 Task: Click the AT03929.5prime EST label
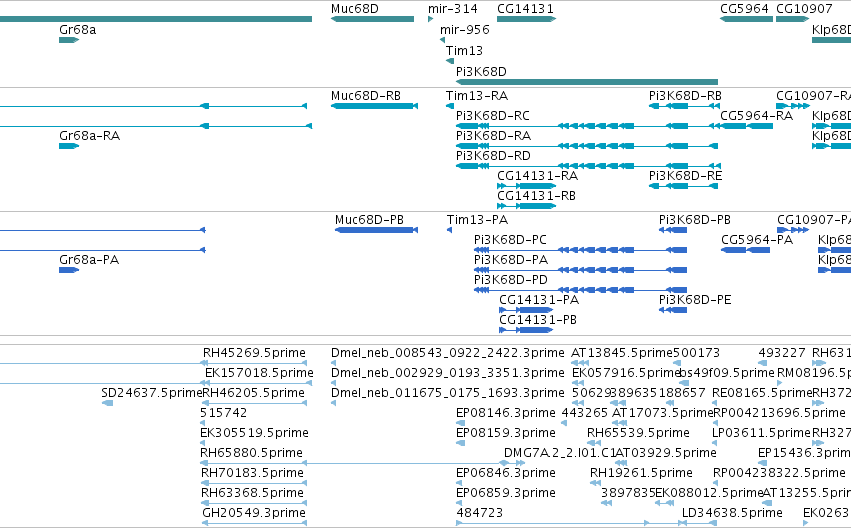[x=666, y=453]
